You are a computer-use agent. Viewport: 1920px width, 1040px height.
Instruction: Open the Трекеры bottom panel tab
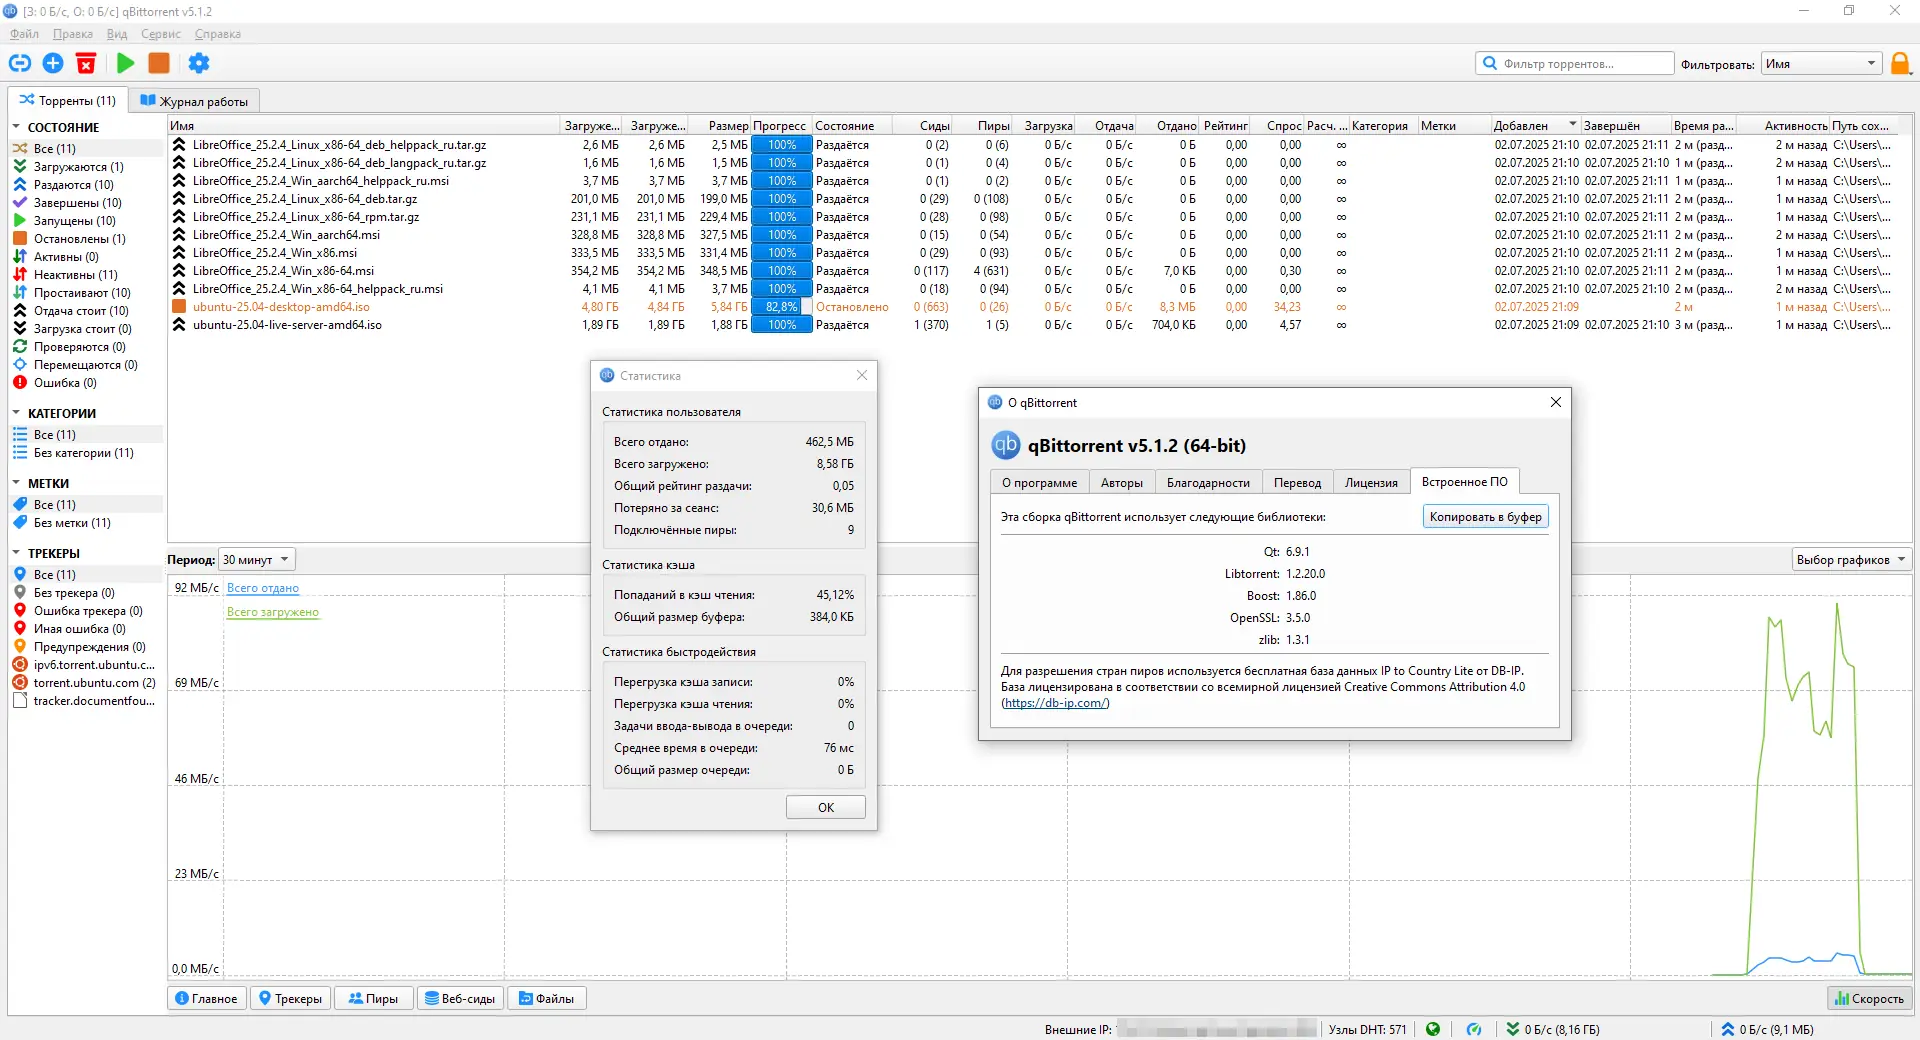(291, 998)
